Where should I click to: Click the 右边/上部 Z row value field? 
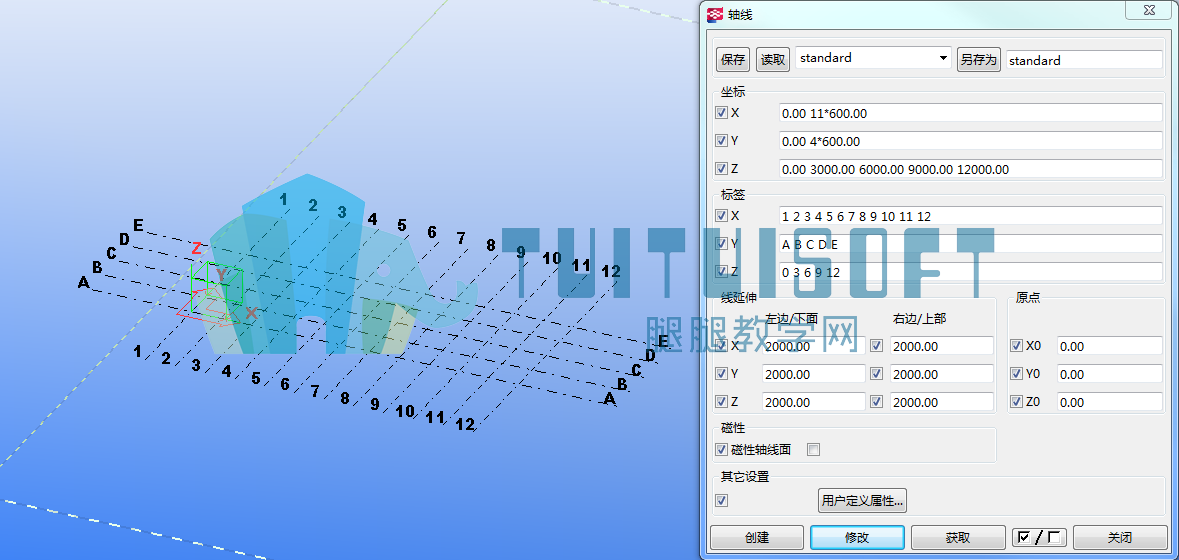click(x=941, y=402)
